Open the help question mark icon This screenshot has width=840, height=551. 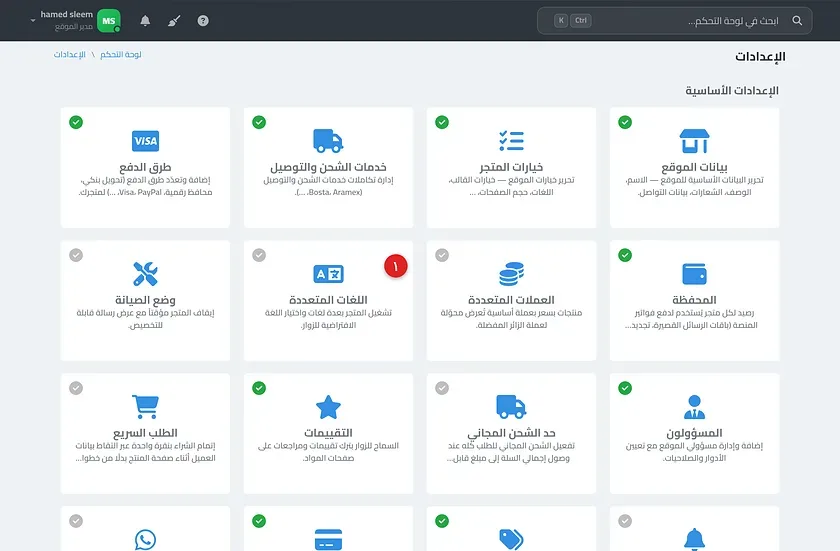[x=203, y=20]
